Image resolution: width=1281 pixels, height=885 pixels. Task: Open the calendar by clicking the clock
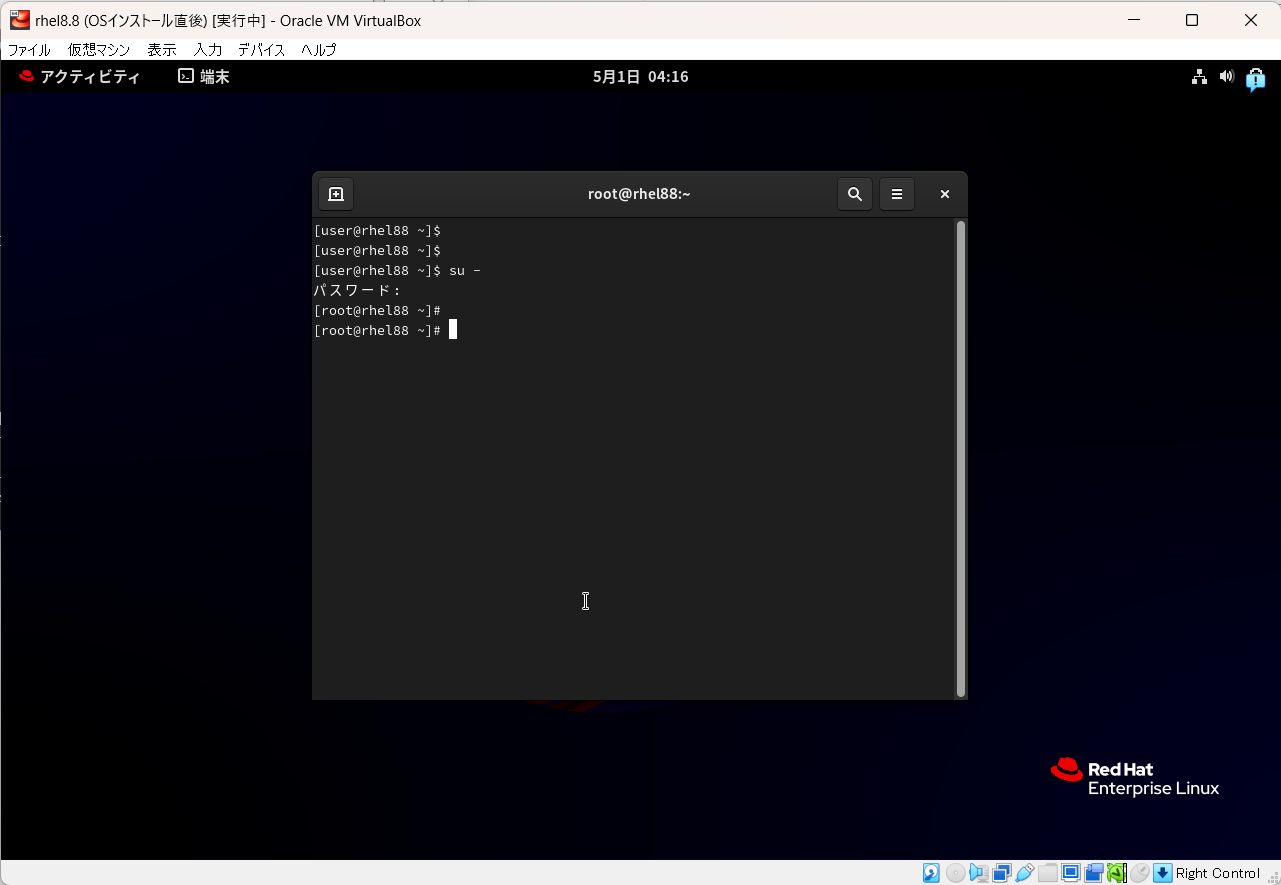[x=640, y=76]
